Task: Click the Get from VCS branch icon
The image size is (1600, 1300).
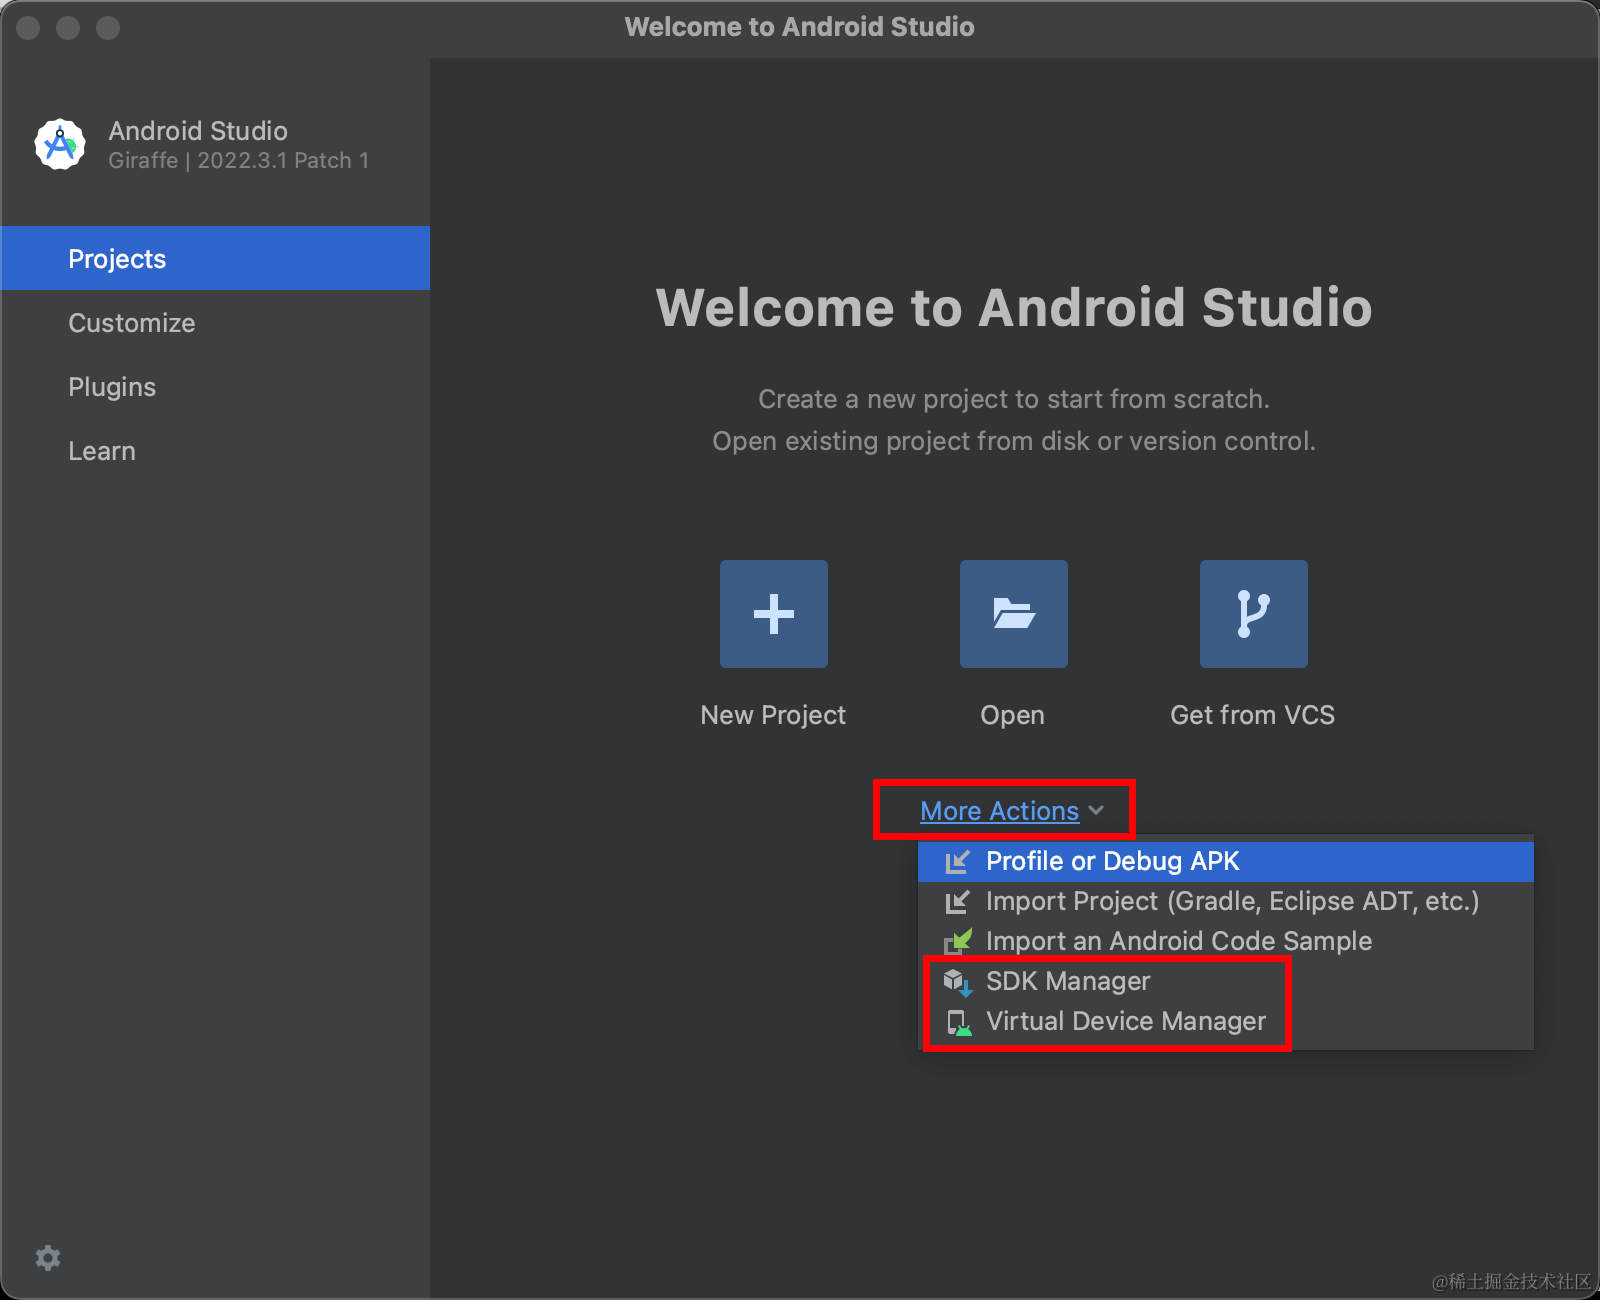Action: coord(1252,613)
